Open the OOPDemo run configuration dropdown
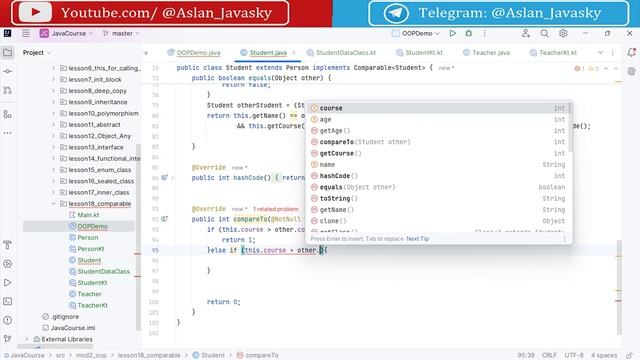 tap(416, 33)
